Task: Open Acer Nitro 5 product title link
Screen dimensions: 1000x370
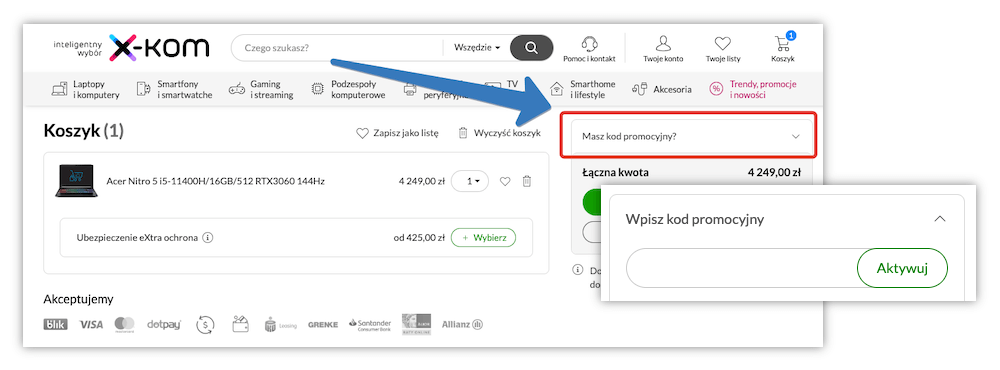Action: pos(216,181)
